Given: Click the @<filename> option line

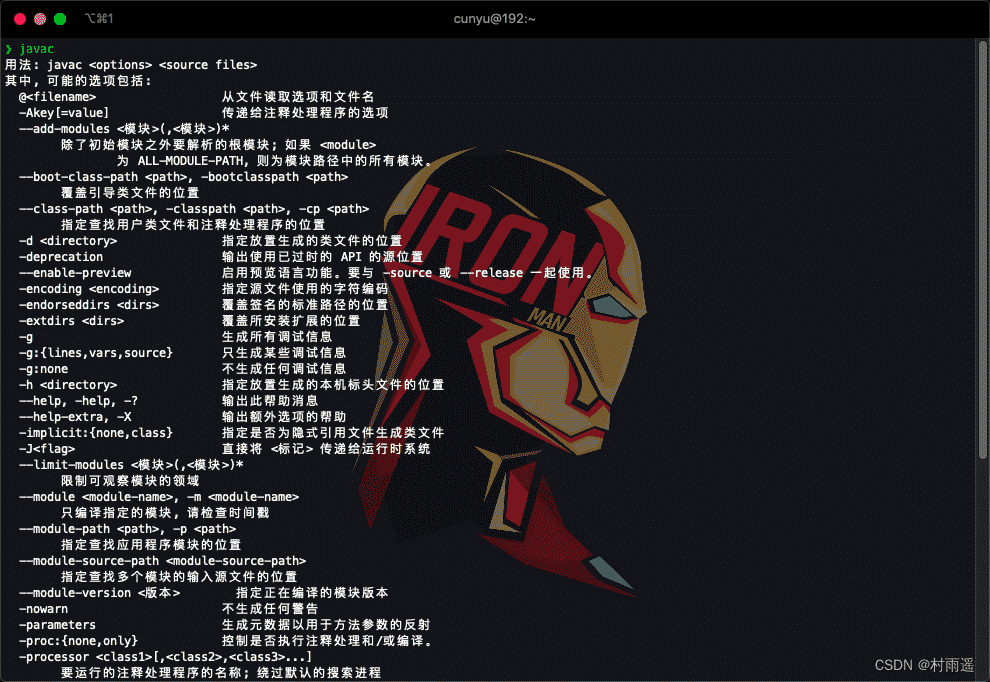Looking at the screenshot, I should (x=57, y=97).
